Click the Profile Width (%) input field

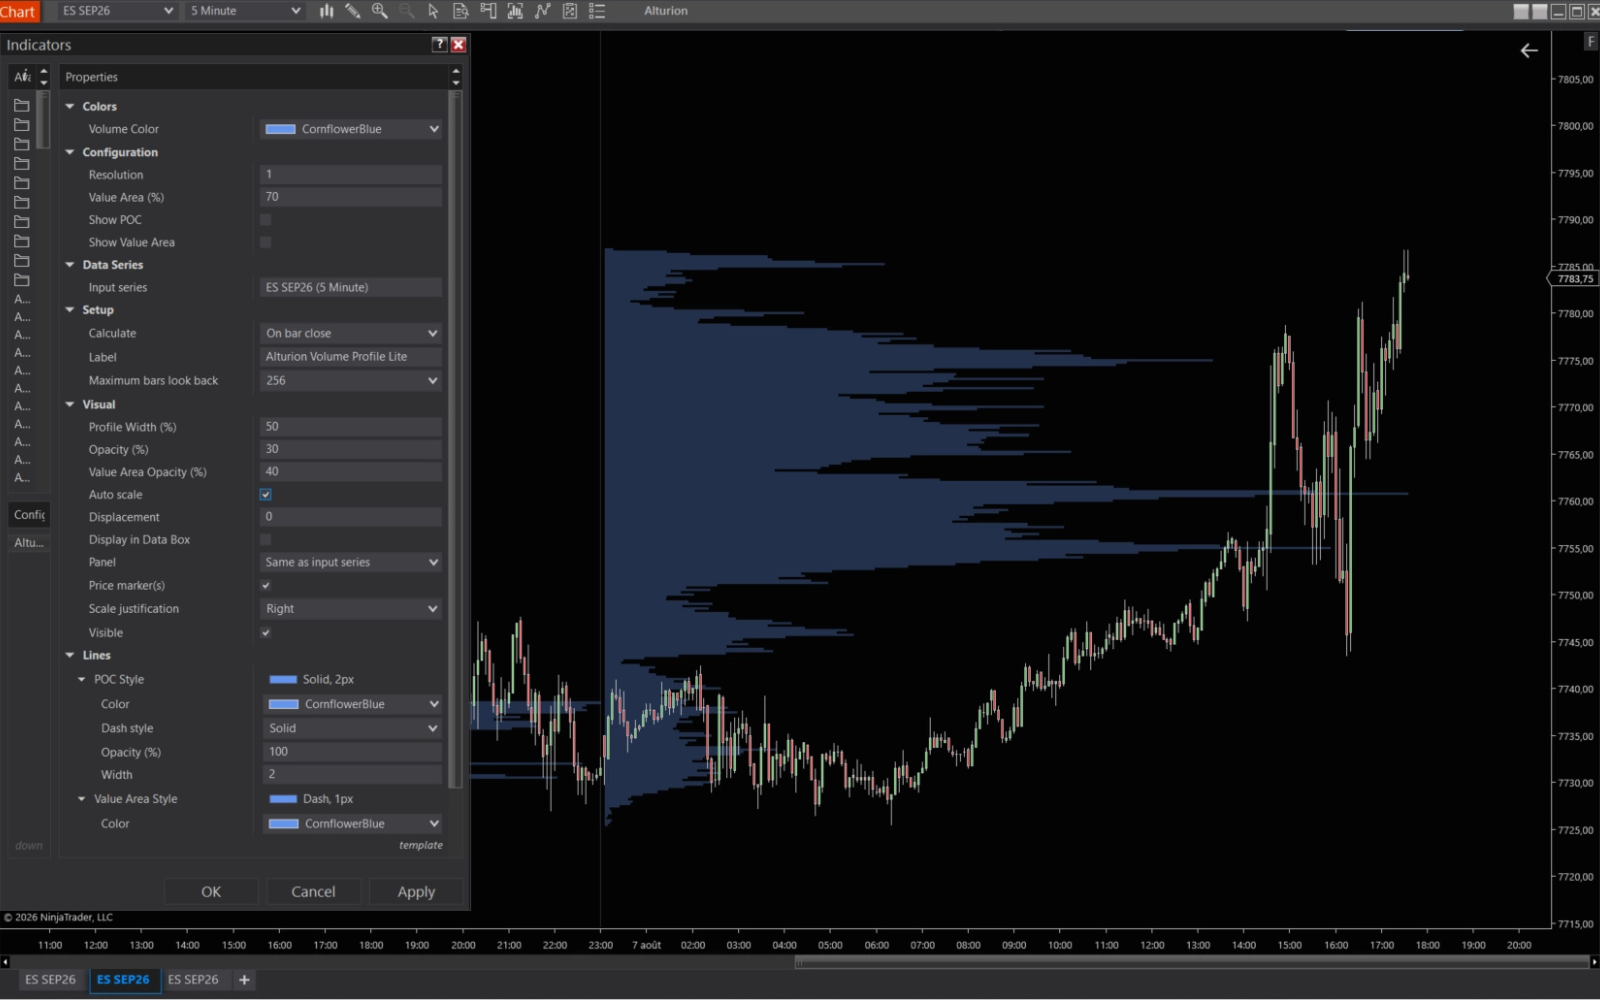(x=351, y=426)
